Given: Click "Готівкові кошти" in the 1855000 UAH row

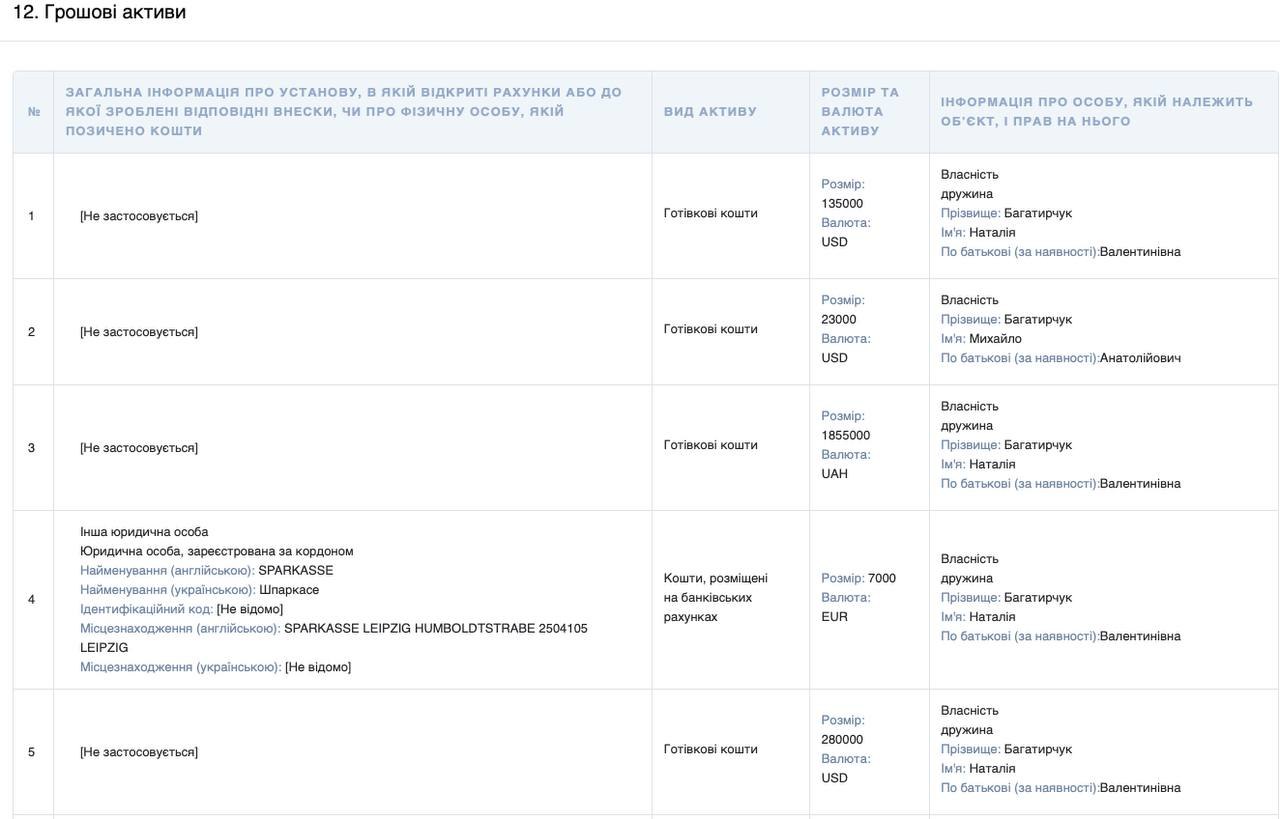Looking at the screenshot, I should [711, 445].
